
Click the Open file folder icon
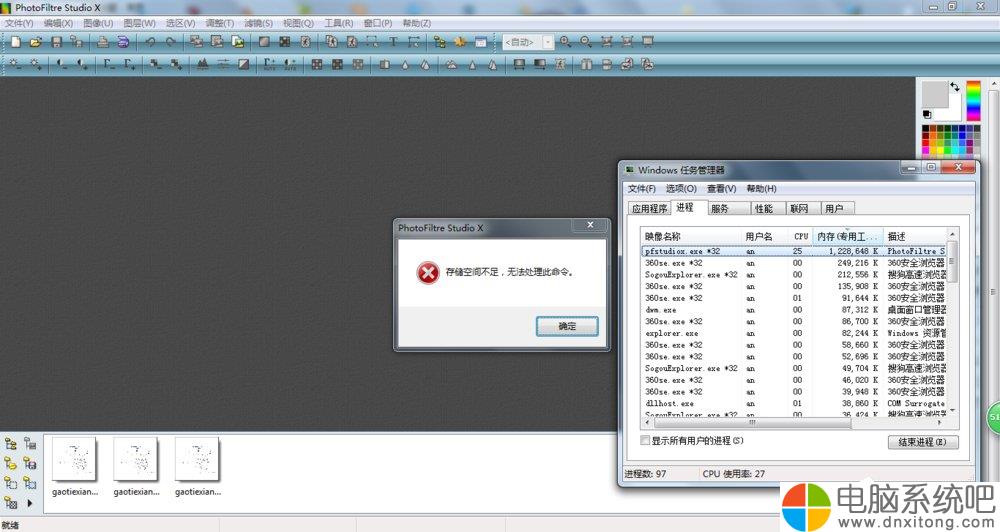tap(36, 42)
